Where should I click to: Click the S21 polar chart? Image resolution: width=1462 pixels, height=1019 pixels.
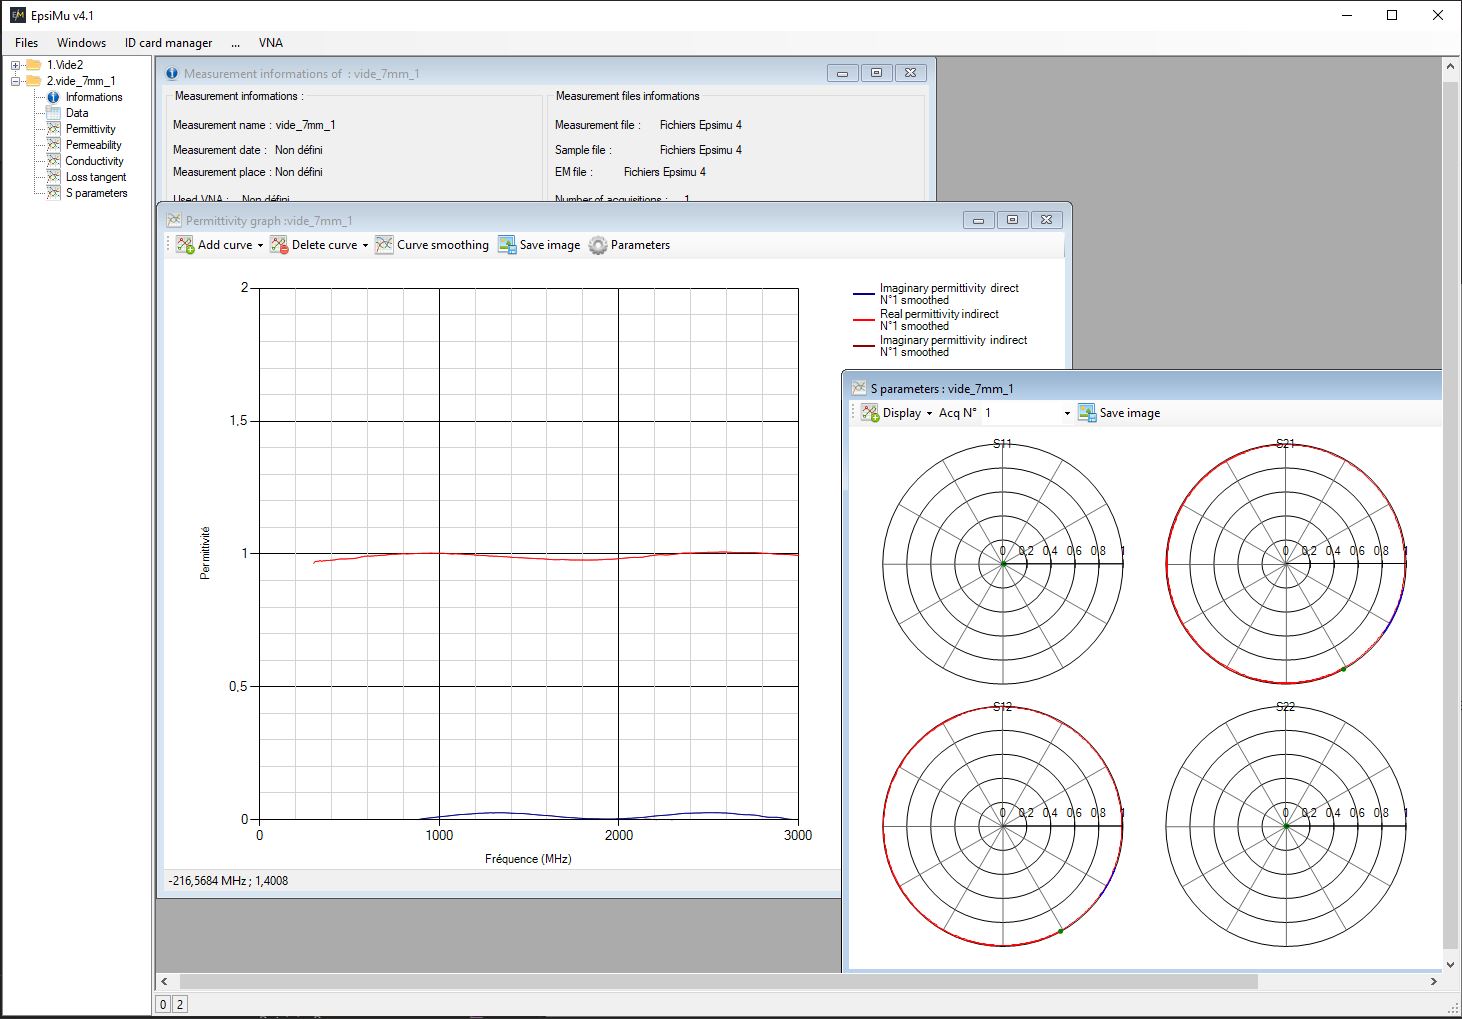[1286, 564]
